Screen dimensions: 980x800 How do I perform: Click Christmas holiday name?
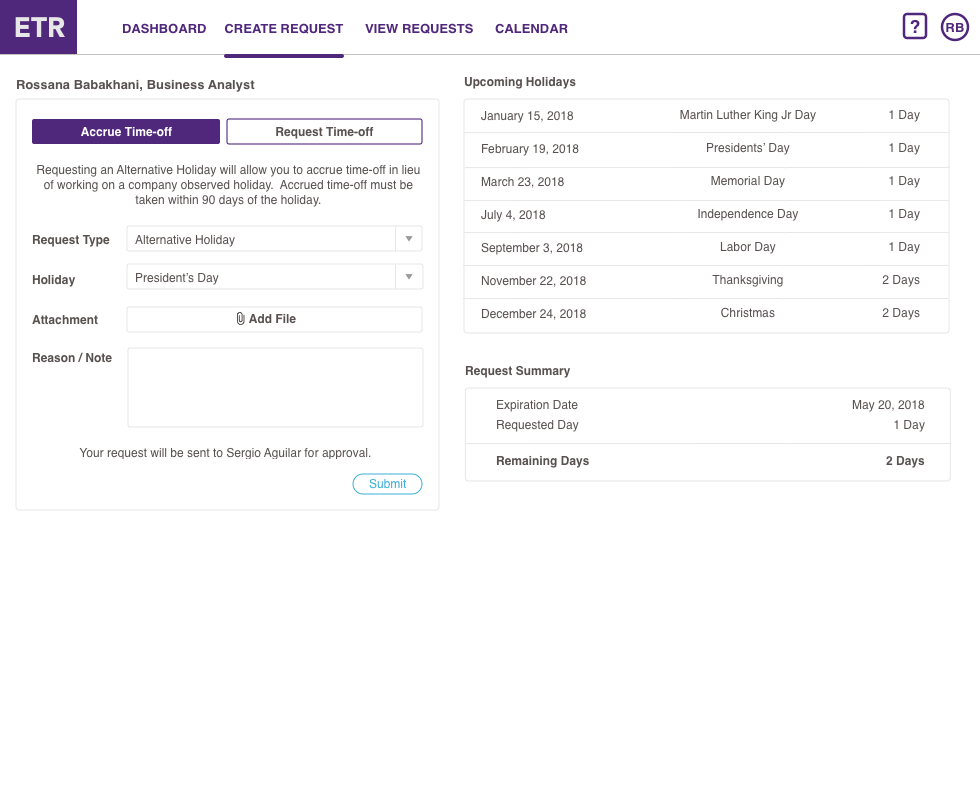pyautogui.click(x=748, y=313)
